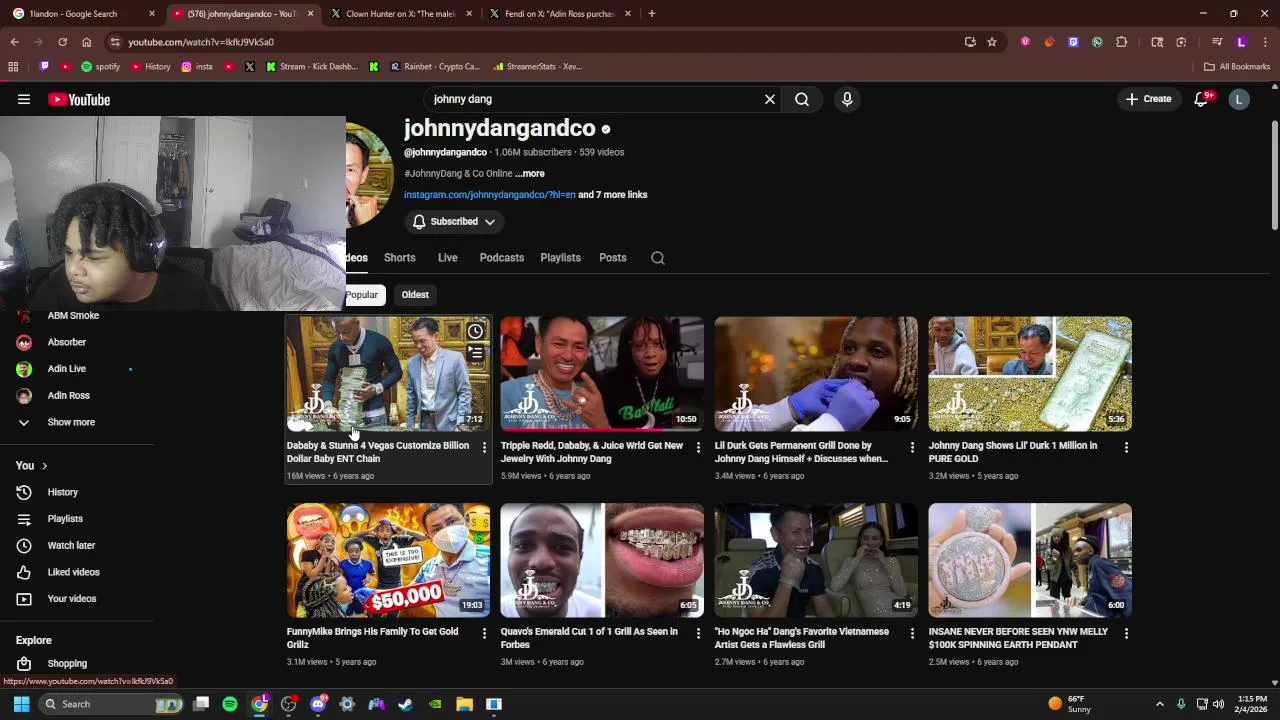Open the notifications bell

(1201, 99)
